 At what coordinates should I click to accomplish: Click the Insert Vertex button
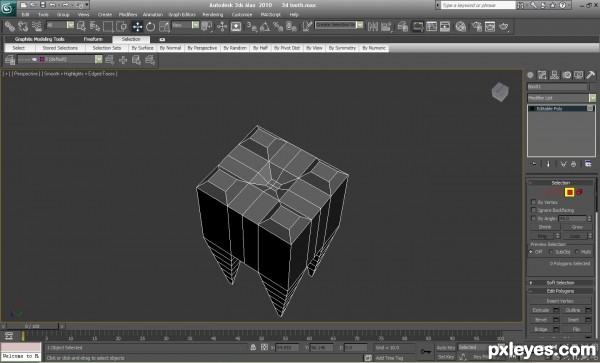click(560, 301)
